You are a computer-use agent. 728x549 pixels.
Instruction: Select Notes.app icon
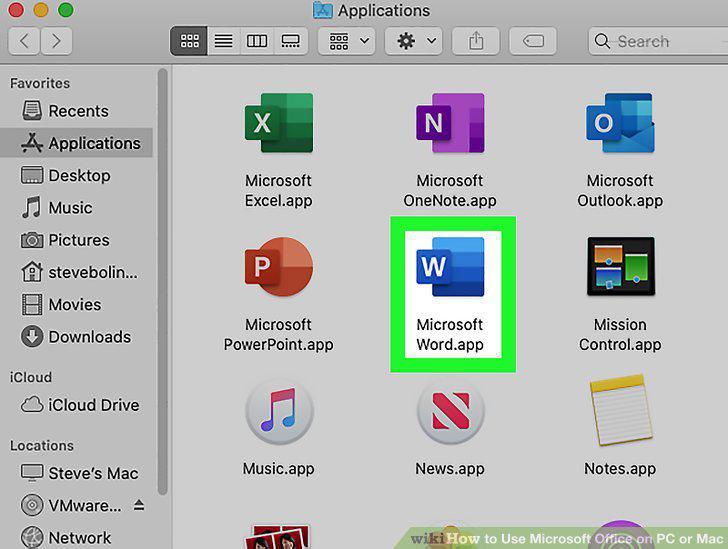pos(621,410)
